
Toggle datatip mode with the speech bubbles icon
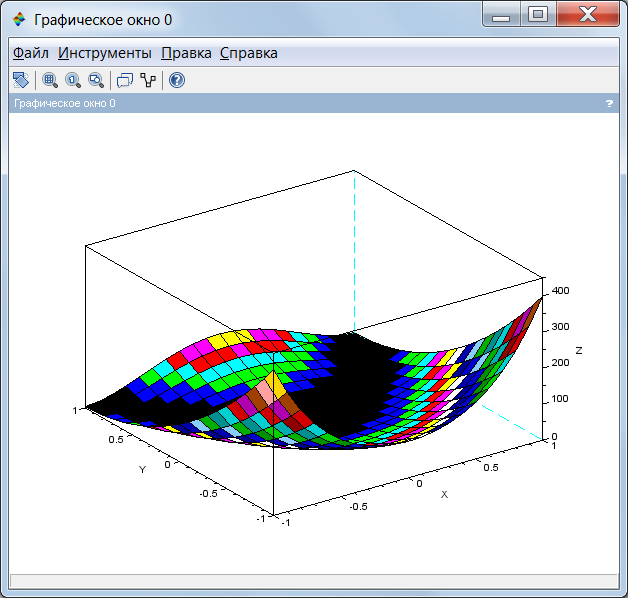(x=125, y=80)
